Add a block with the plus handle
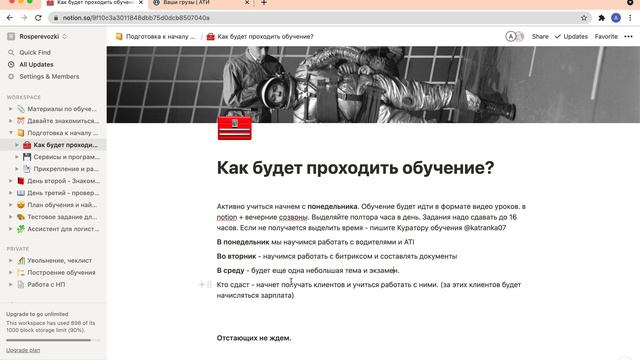 point(201,284)
